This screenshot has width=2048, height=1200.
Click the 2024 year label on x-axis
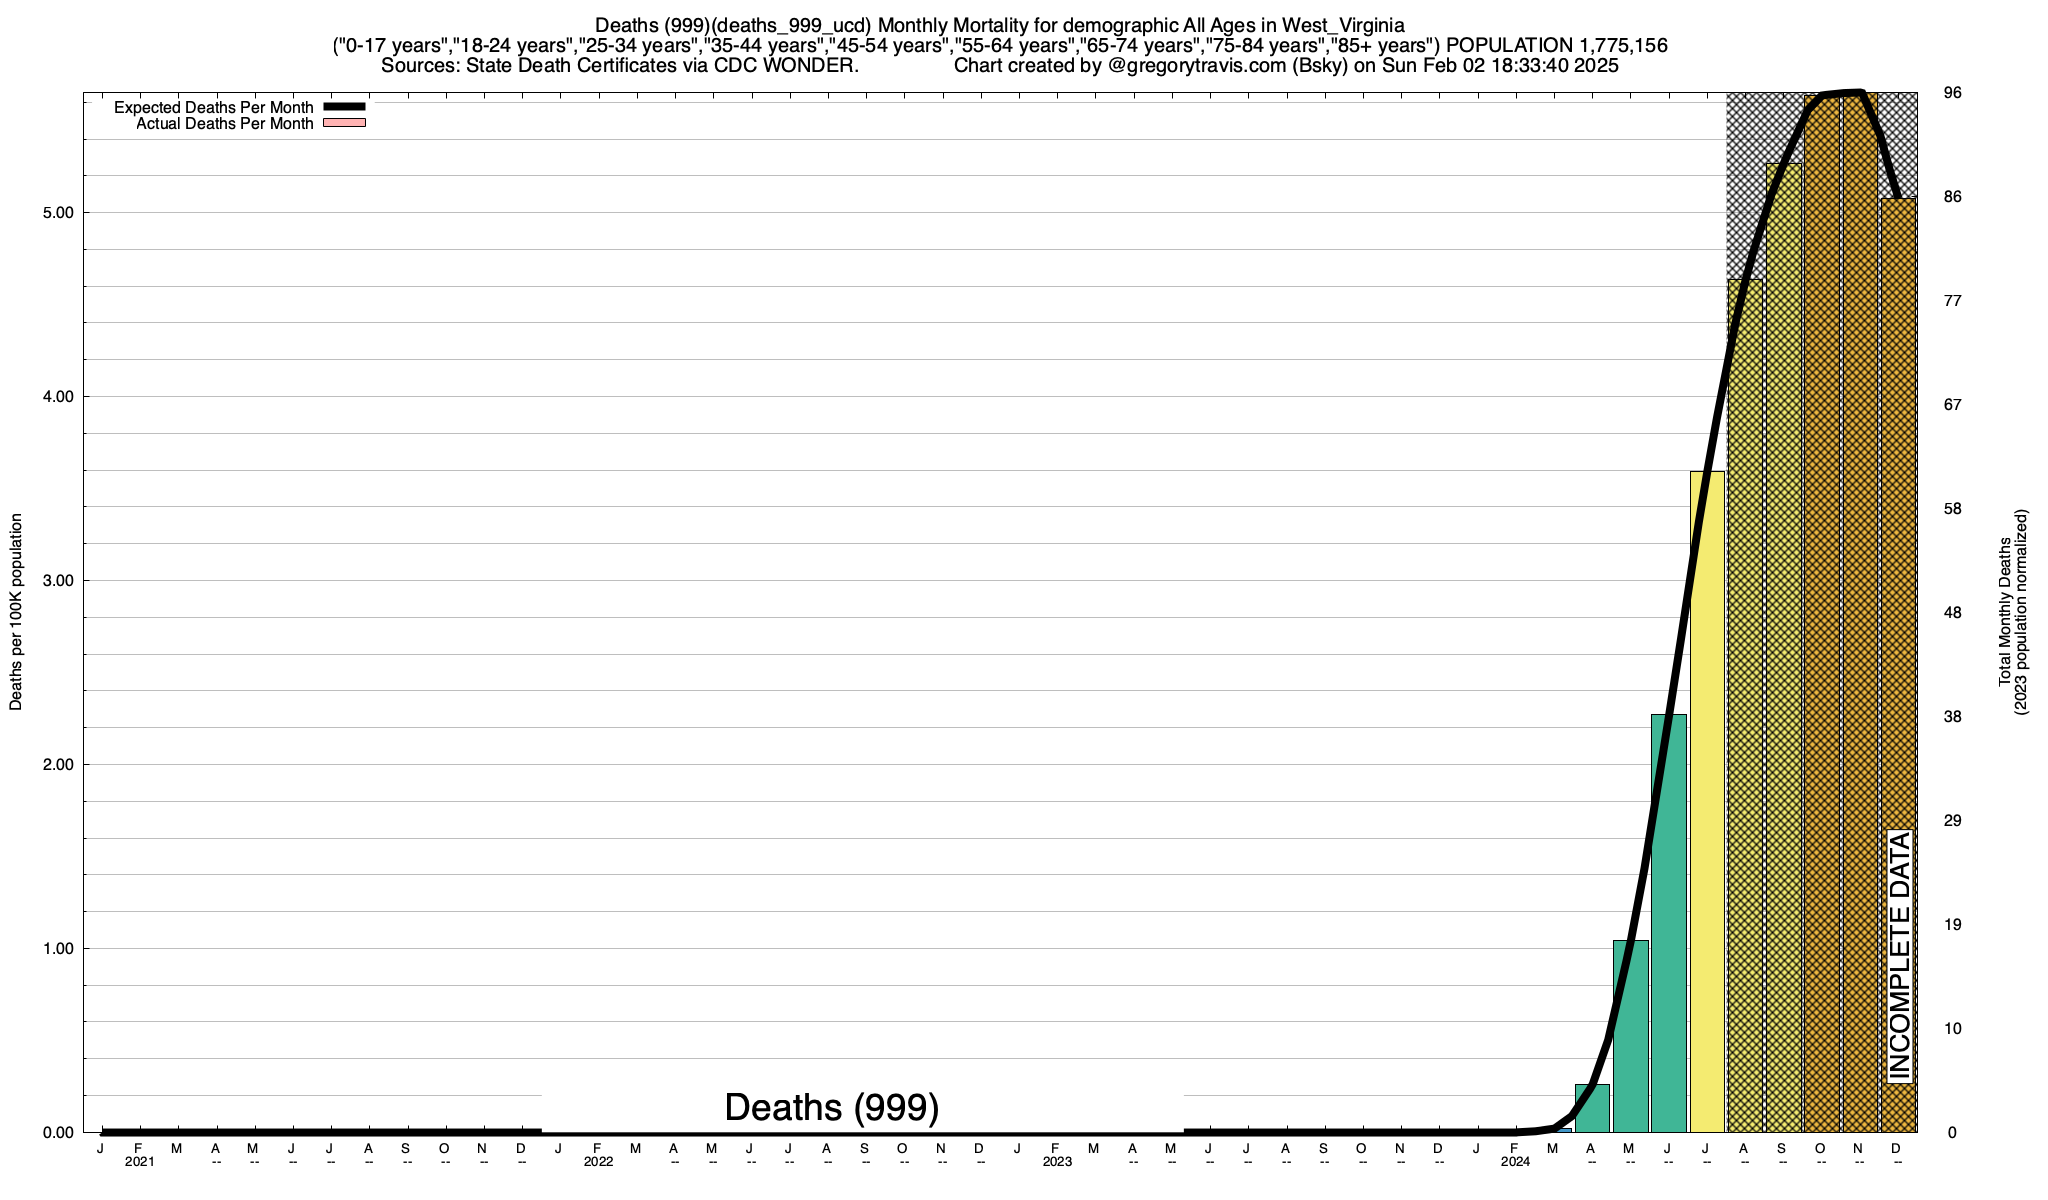click(x=1515, y=1162)
